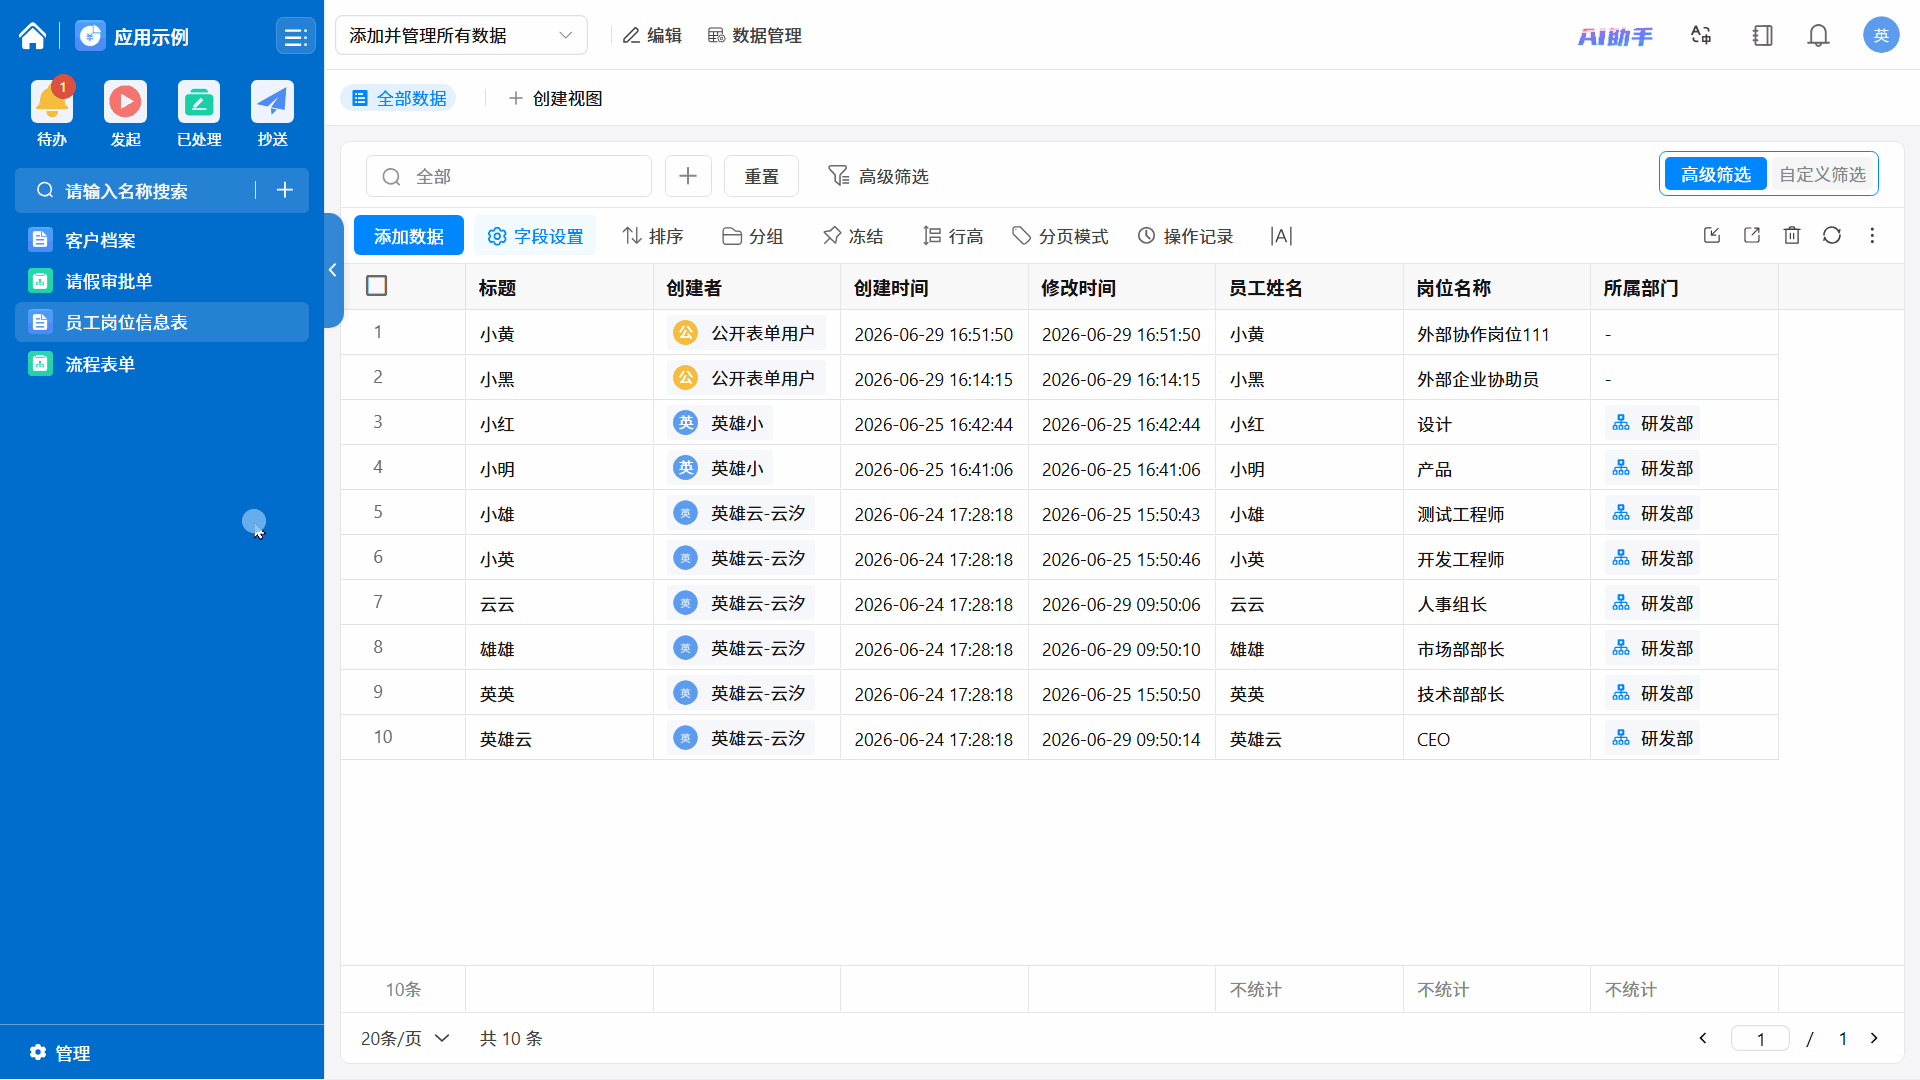Open 请假审批单 in the sidebar

(162, 281)
